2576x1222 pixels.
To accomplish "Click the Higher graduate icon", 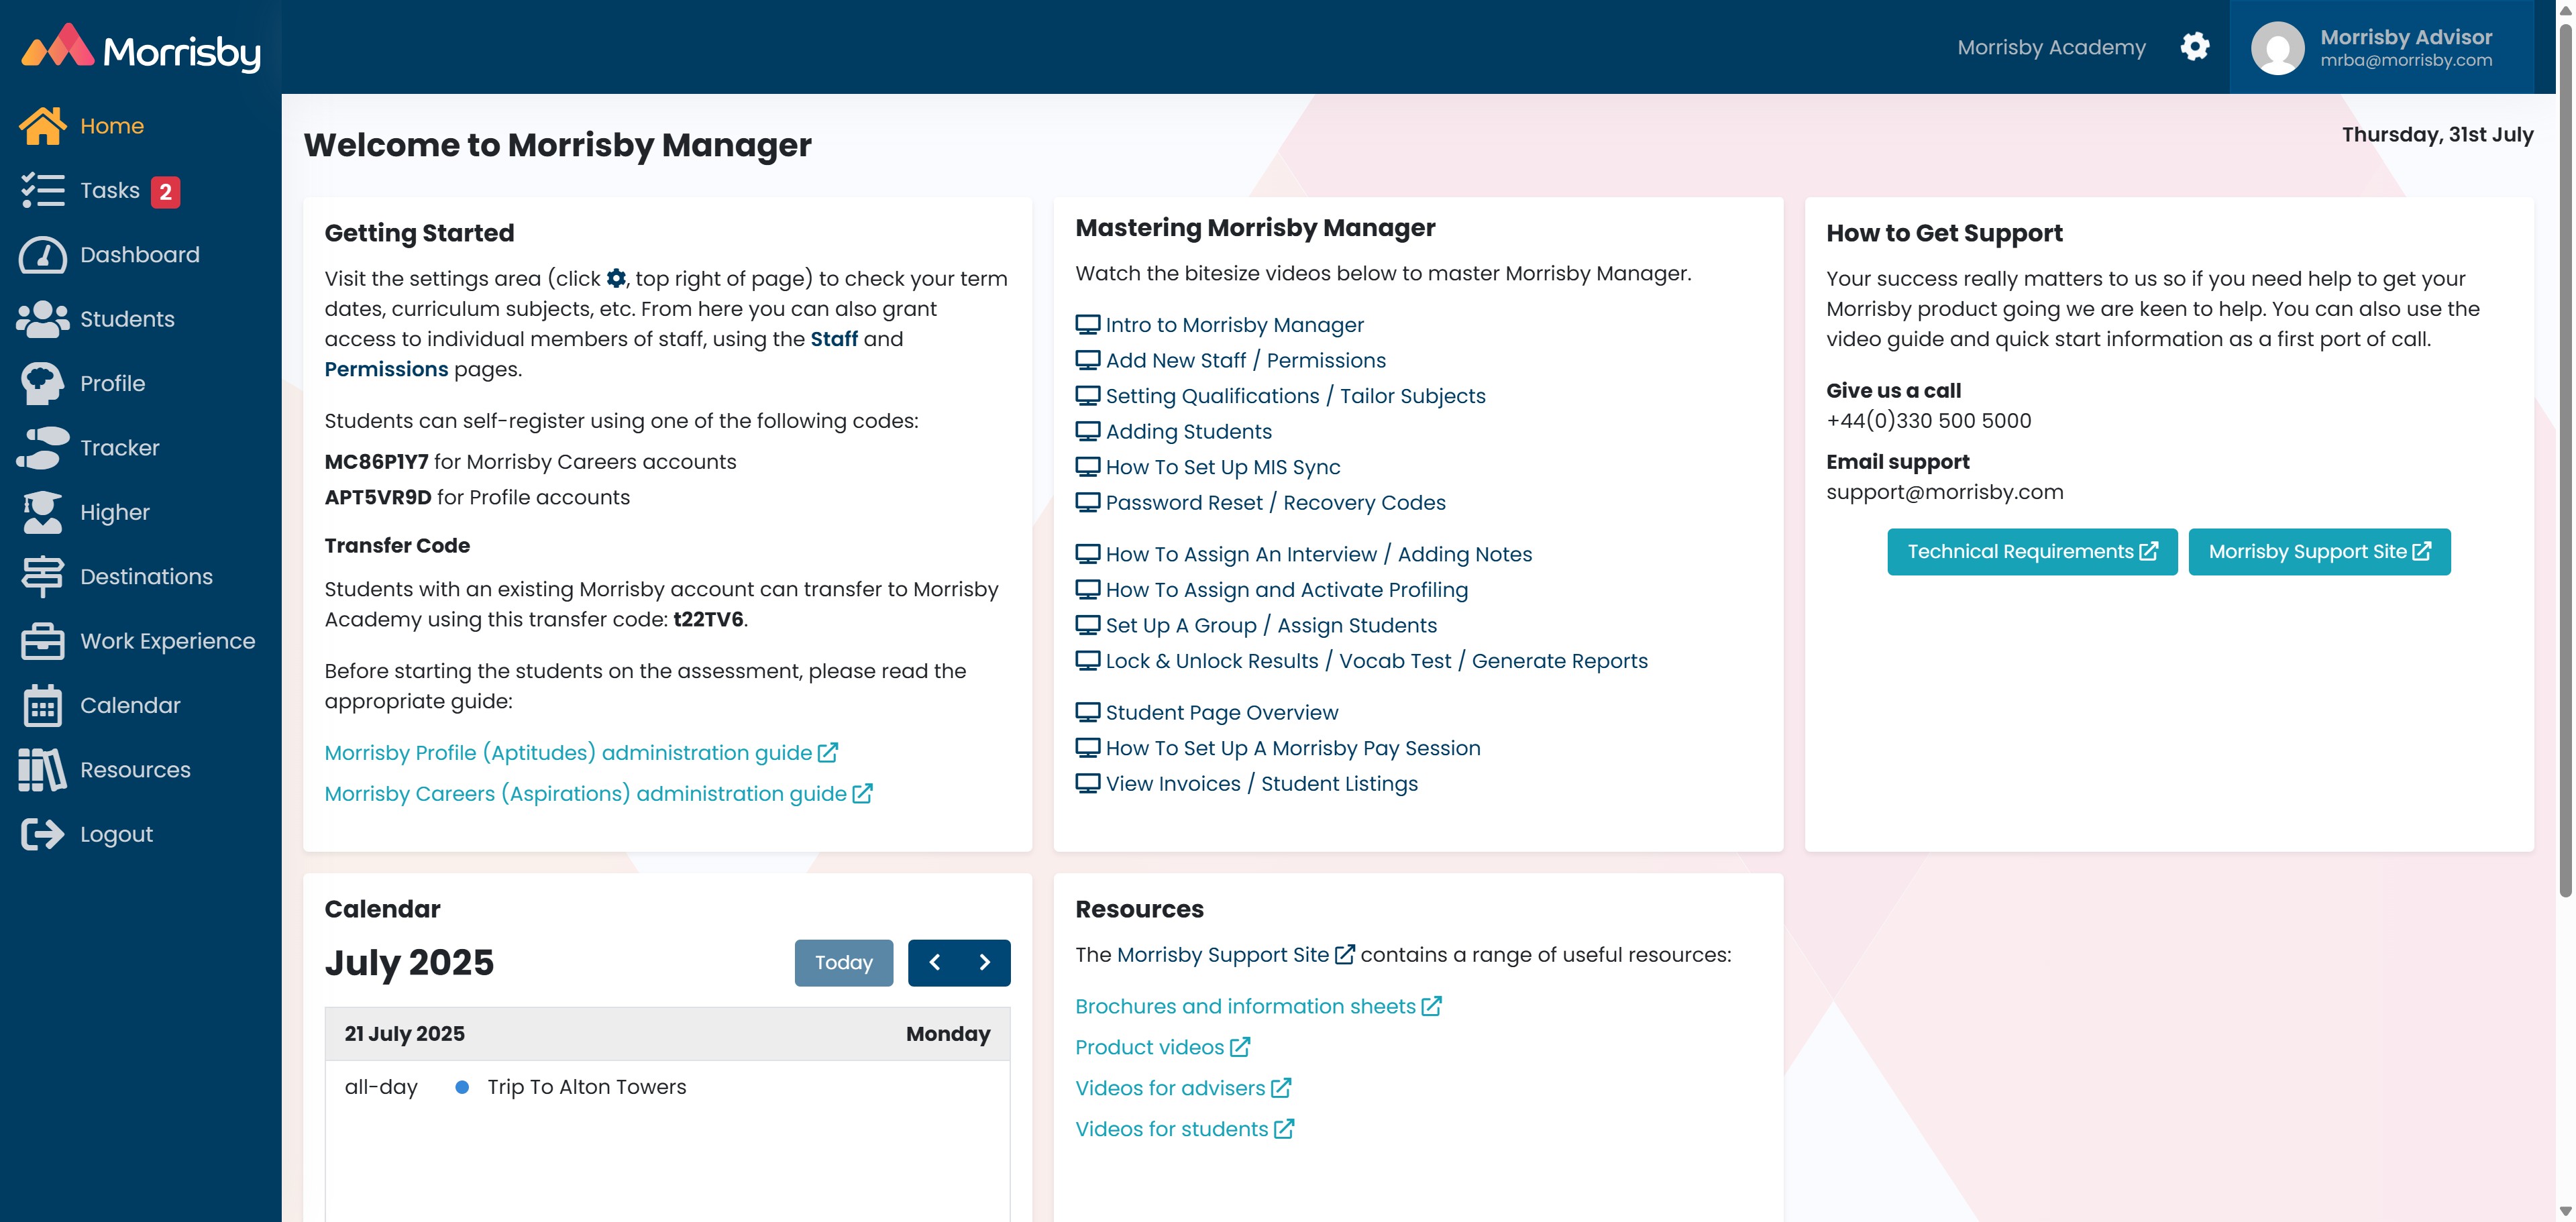I will click(42, 512).
